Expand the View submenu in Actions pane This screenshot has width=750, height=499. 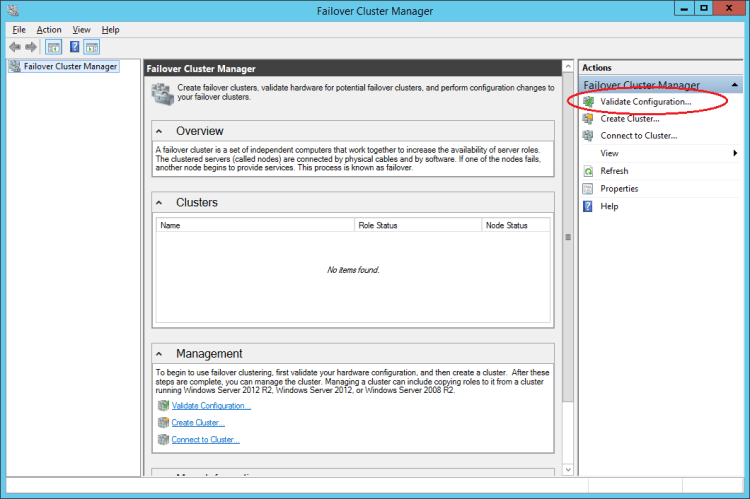click(735, 153)
